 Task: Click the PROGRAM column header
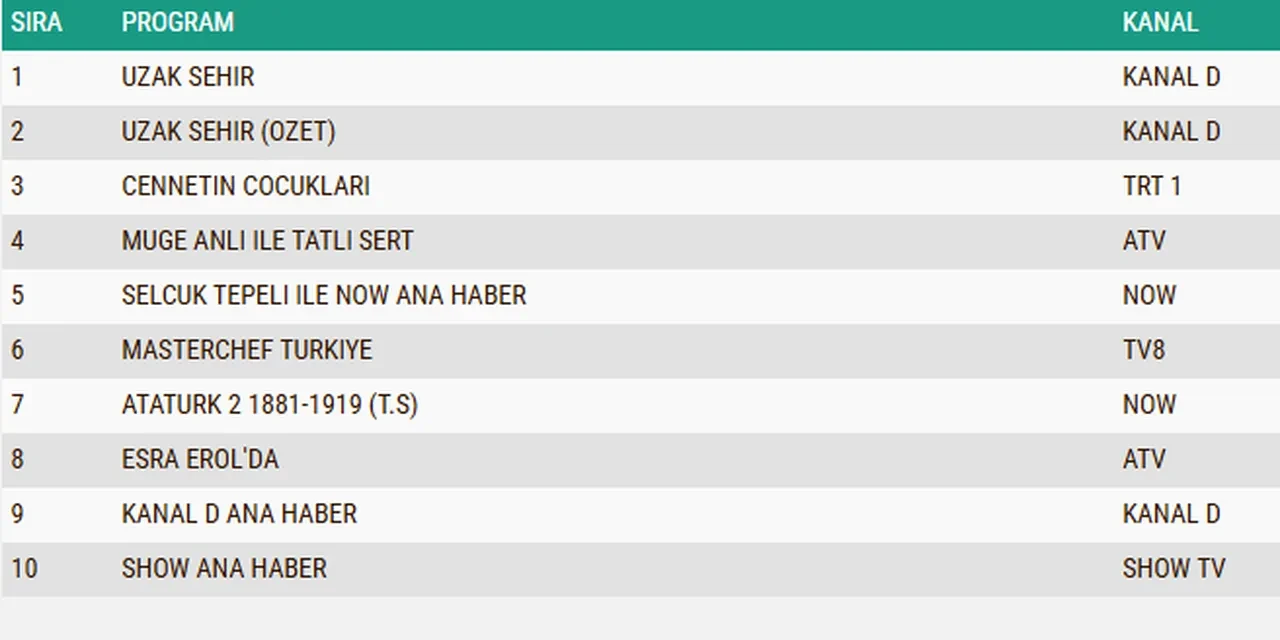[178, 23]
